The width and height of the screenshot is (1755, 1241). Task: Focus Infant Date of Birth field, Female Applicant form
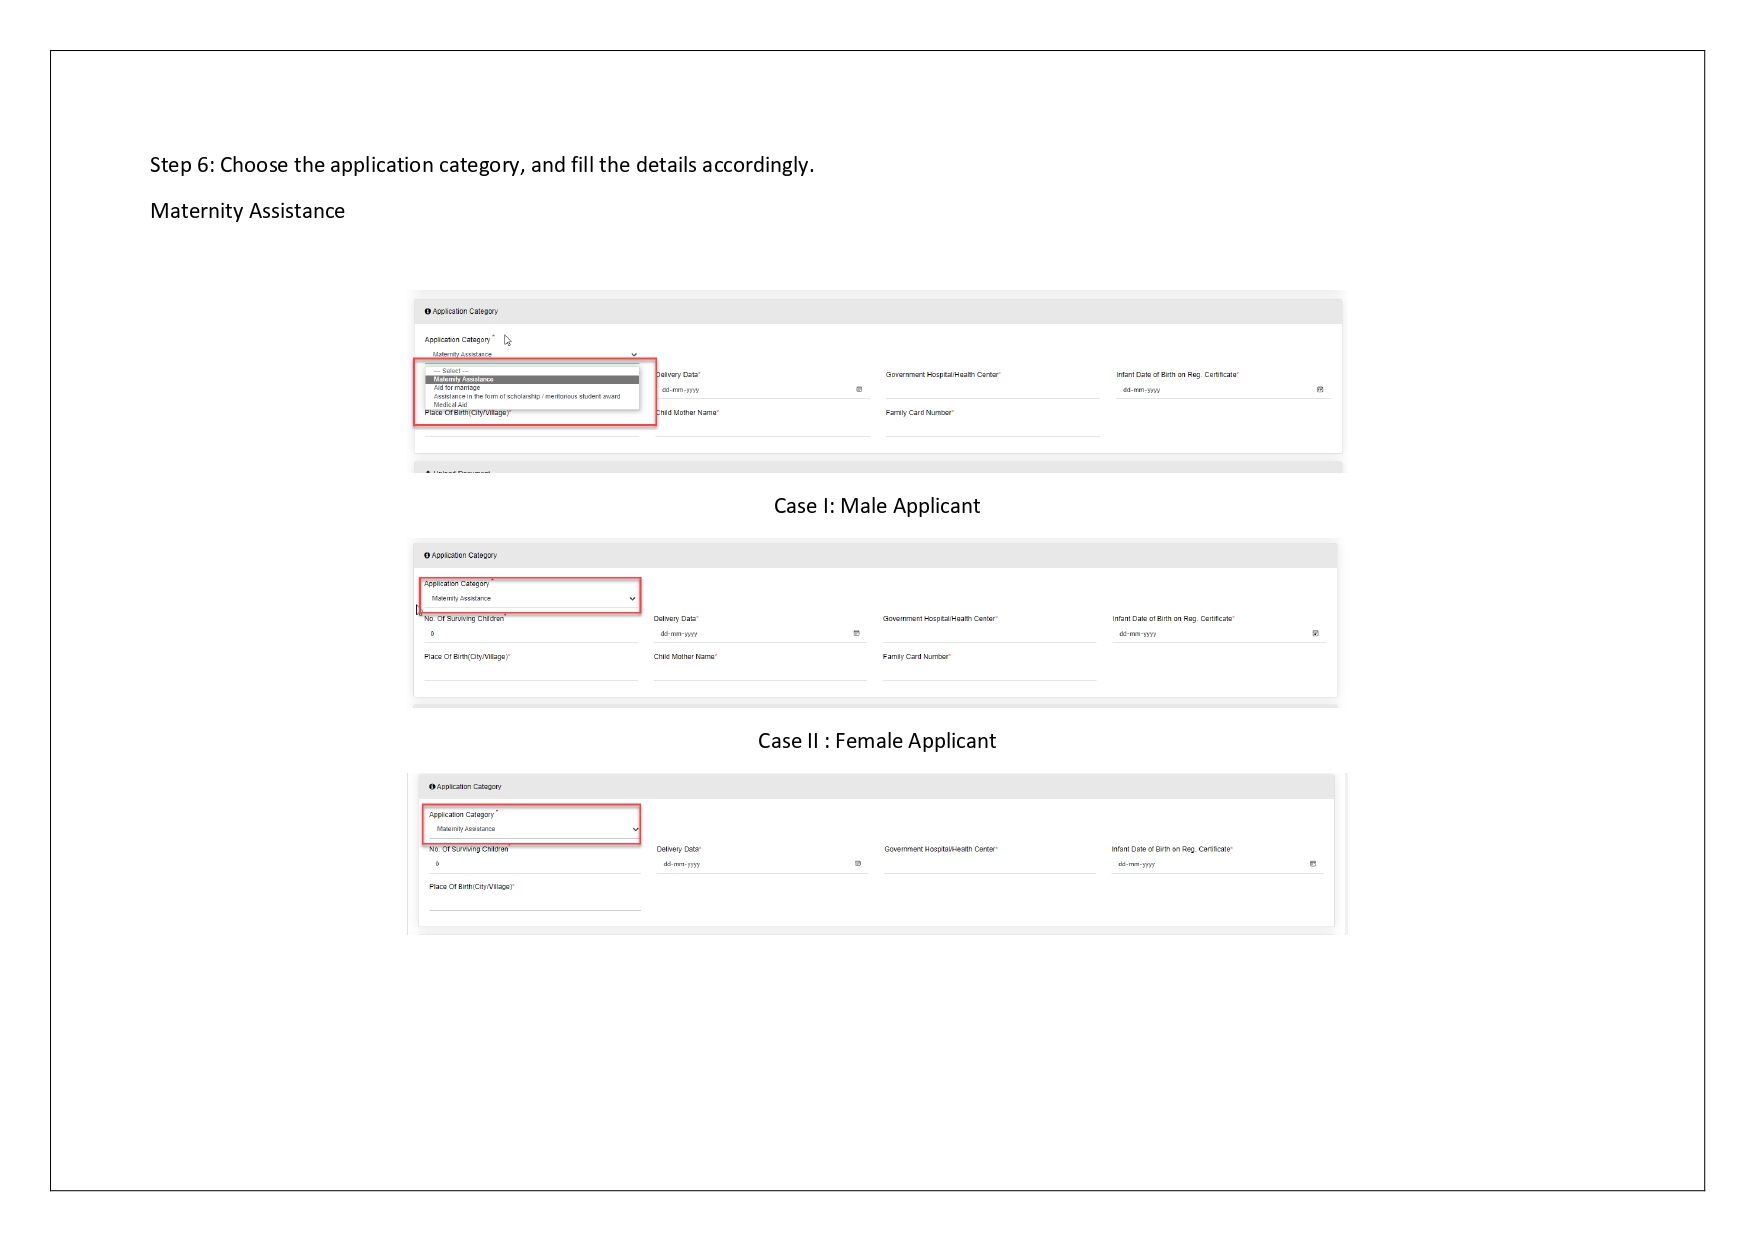pyautogui.click(x=1217, y=864)
